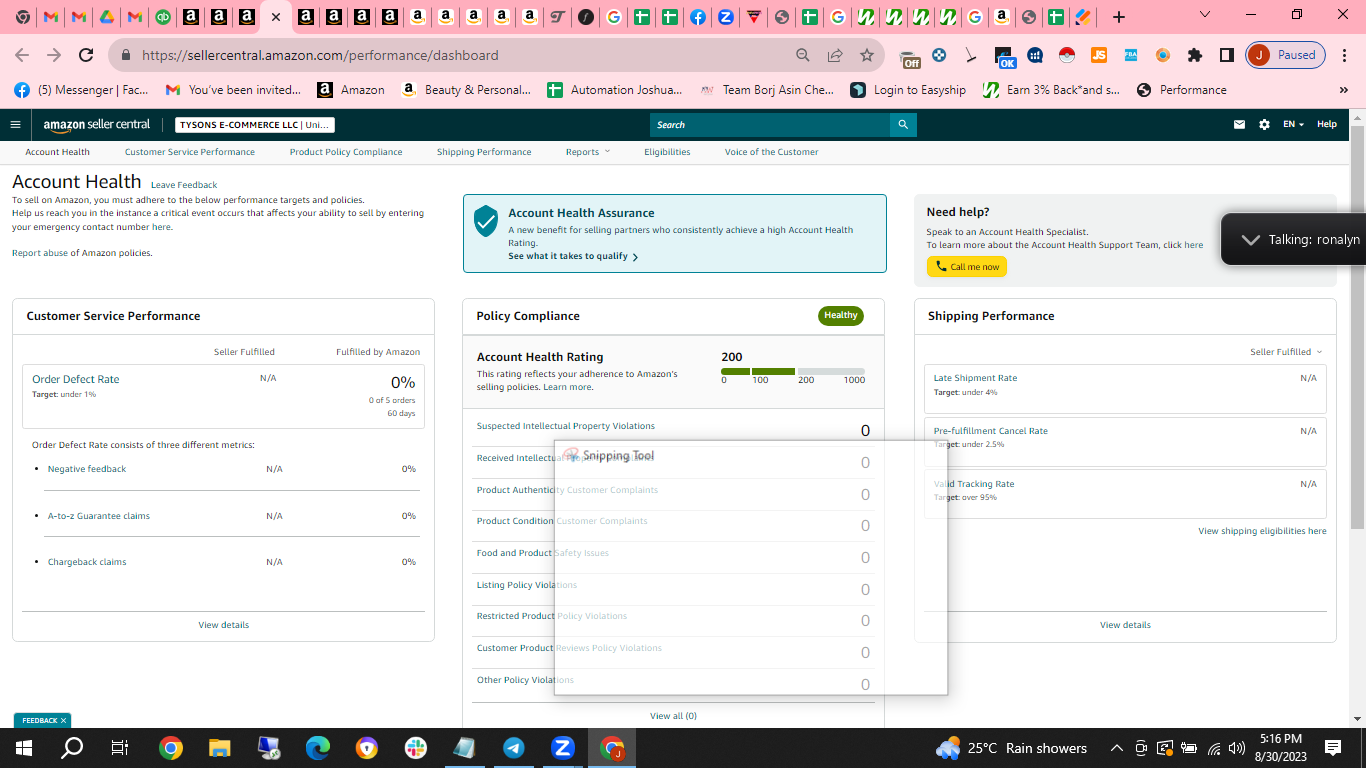Open the Seller Fulfilled dropdown in Shipping Performance
This screenshot has height=768, width=1366.
[1286, 352]
